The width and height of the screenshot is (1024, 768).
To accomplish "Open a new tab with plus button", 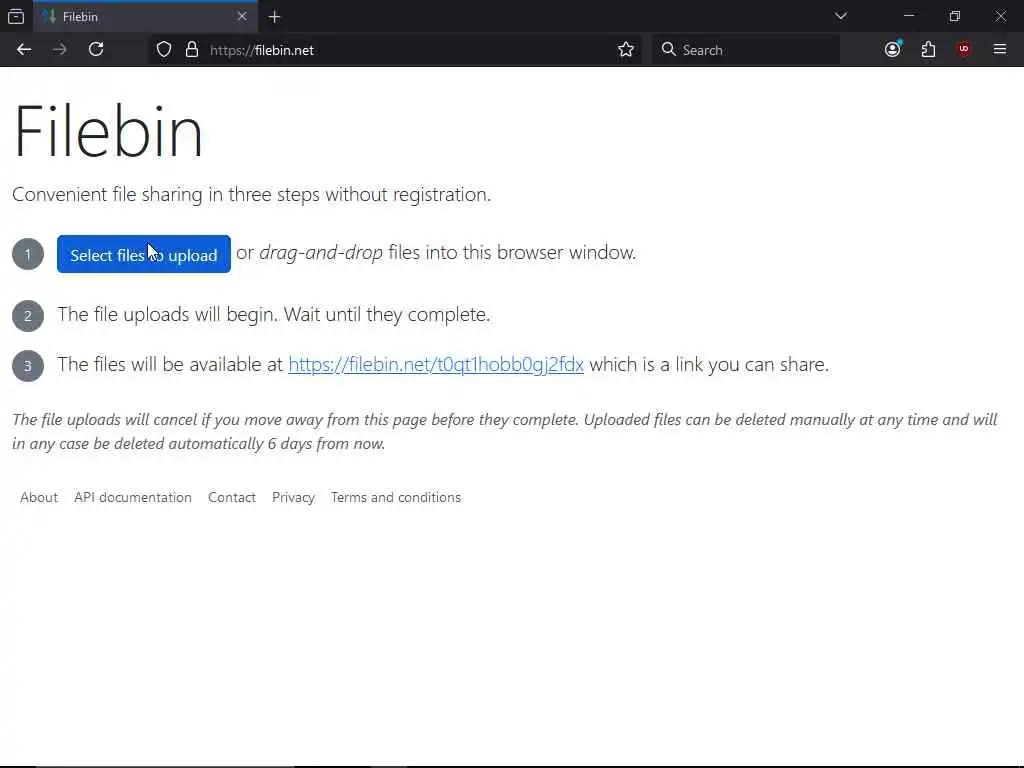I will pyautogui.click(x=274, y=17).
